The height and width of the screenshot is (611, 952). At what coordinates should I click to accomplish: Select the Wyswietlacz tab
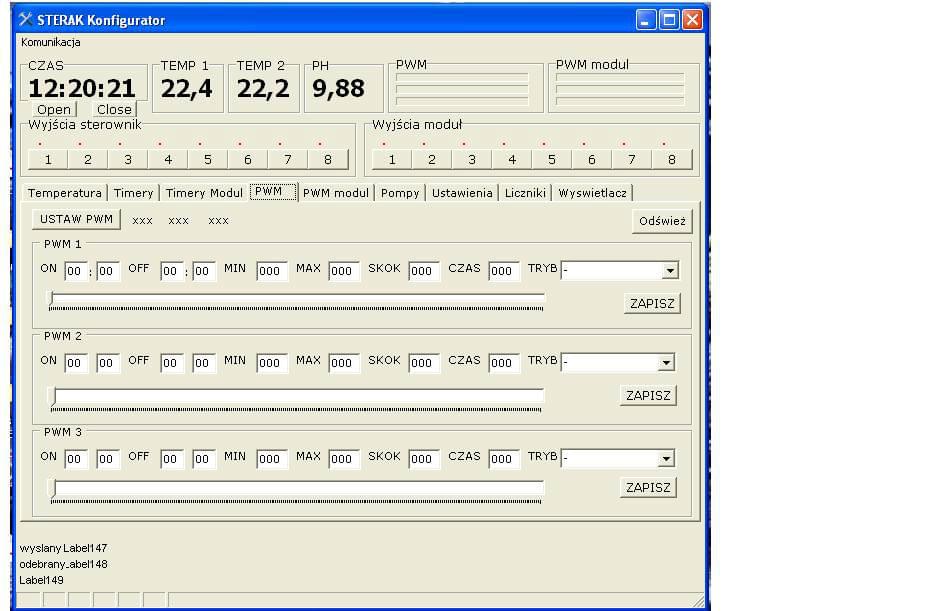point(593,193)
